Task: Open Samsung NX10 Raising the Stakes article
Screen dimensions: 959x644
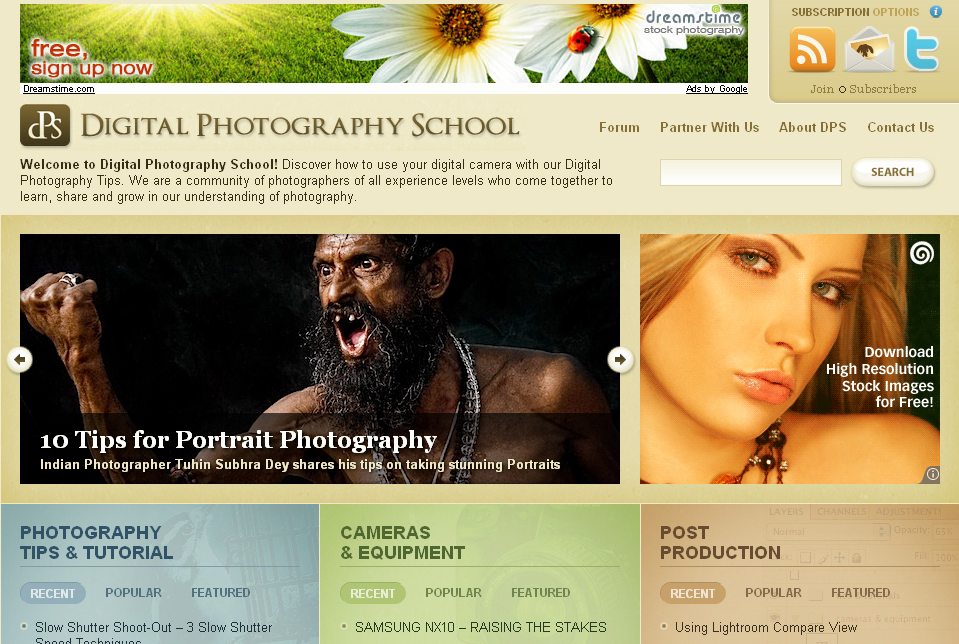Action: [481, 627]
